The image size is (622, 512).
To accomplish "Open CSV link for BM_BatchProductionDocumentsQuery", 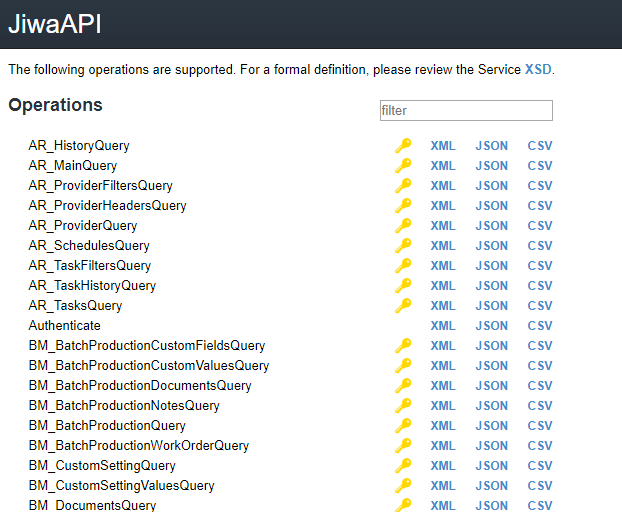I will (x=539, y=385).
